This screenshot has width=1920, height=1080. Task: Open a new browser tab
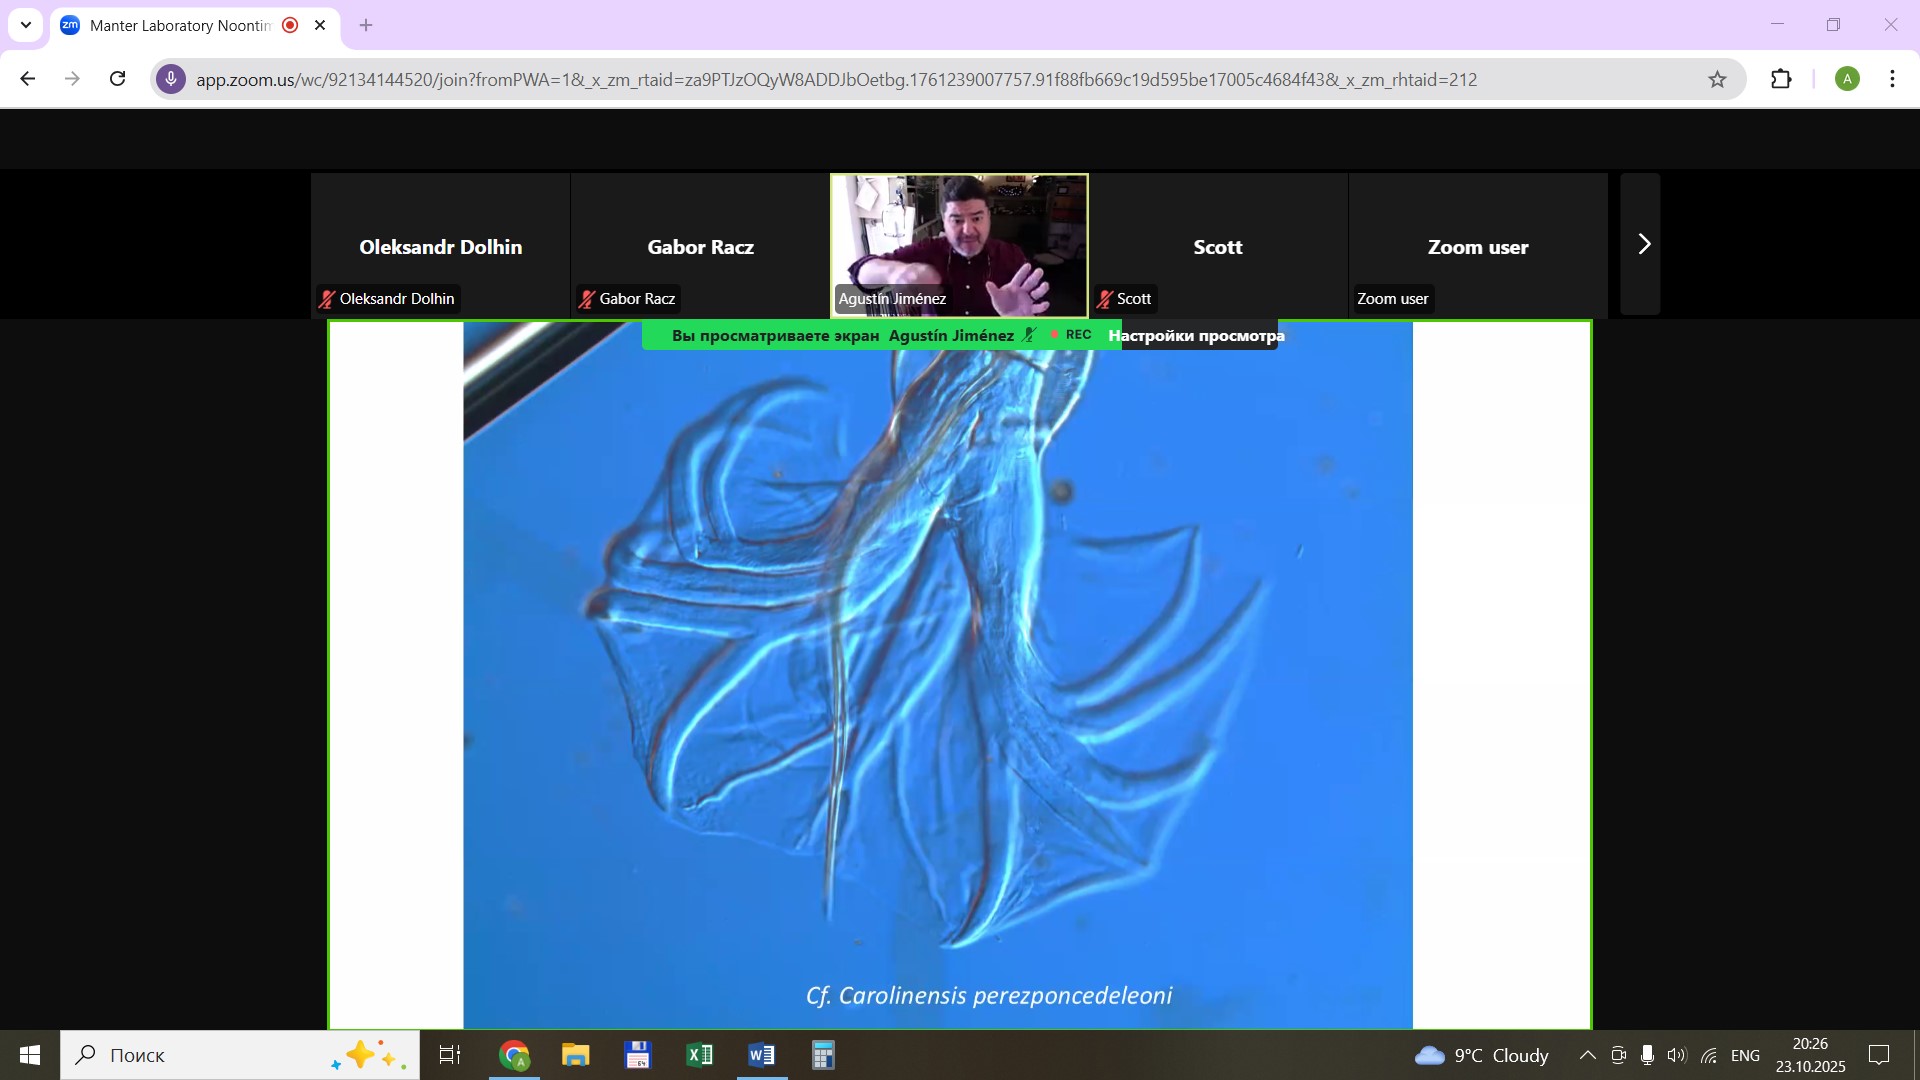(366, 25)
